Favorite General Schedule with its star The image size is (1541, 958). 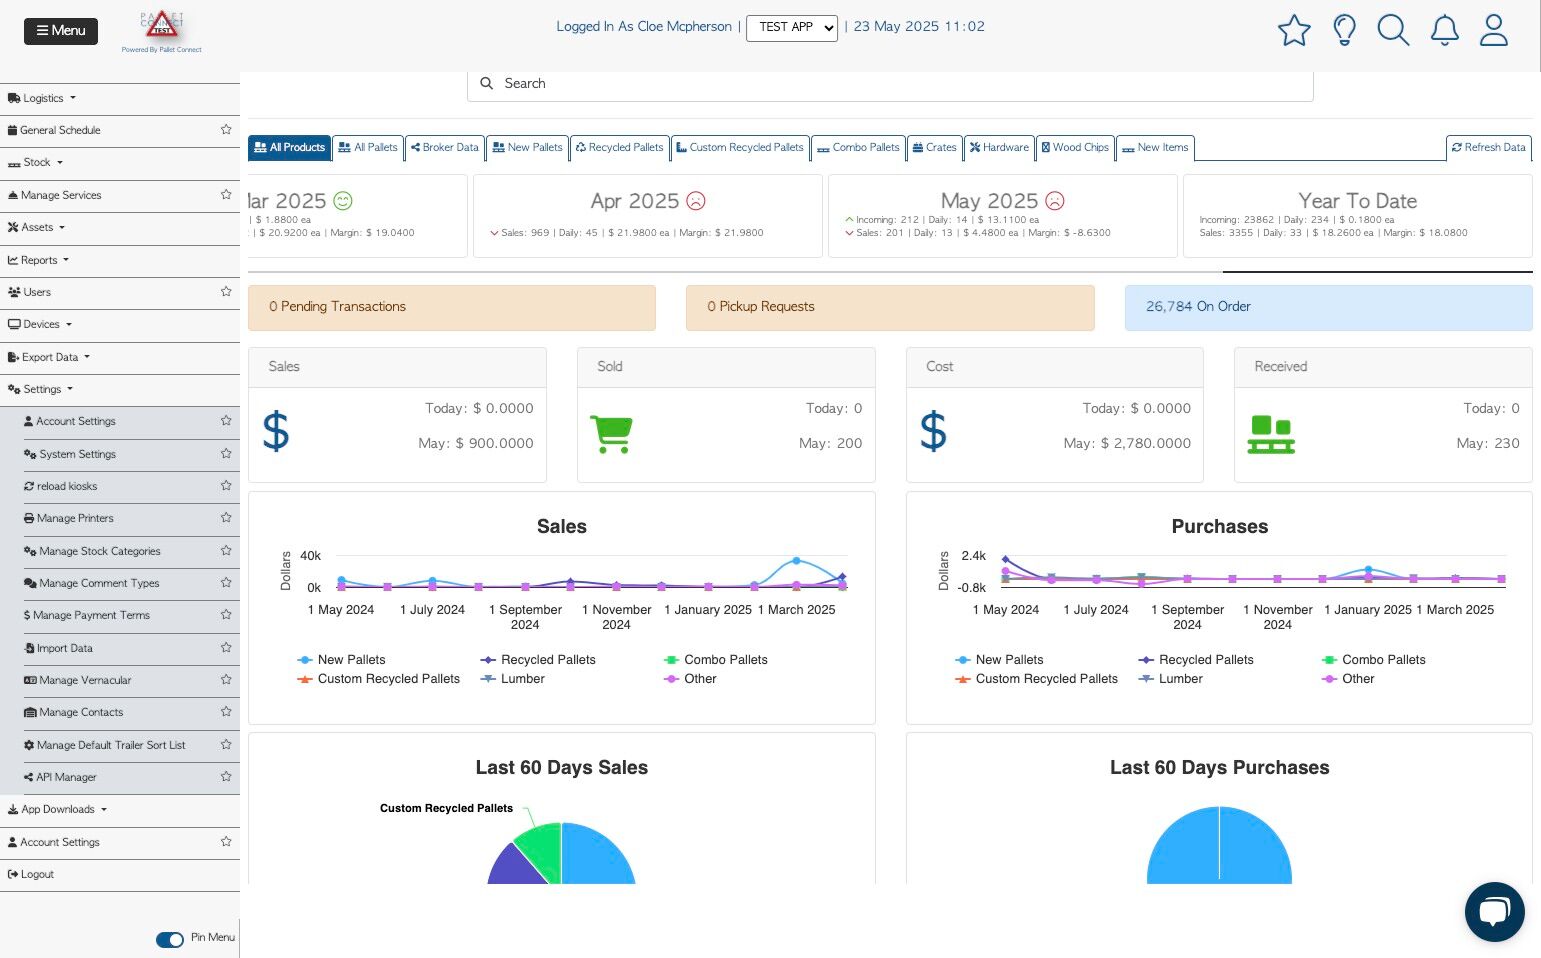coord(226,130)
